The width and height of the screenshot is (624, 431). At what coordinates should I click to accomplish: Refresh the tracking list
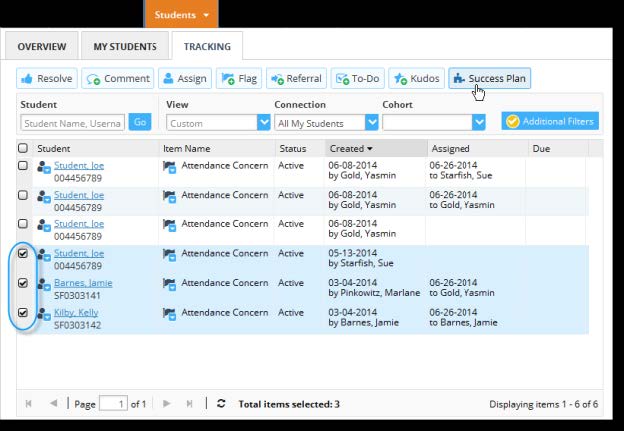221,404
